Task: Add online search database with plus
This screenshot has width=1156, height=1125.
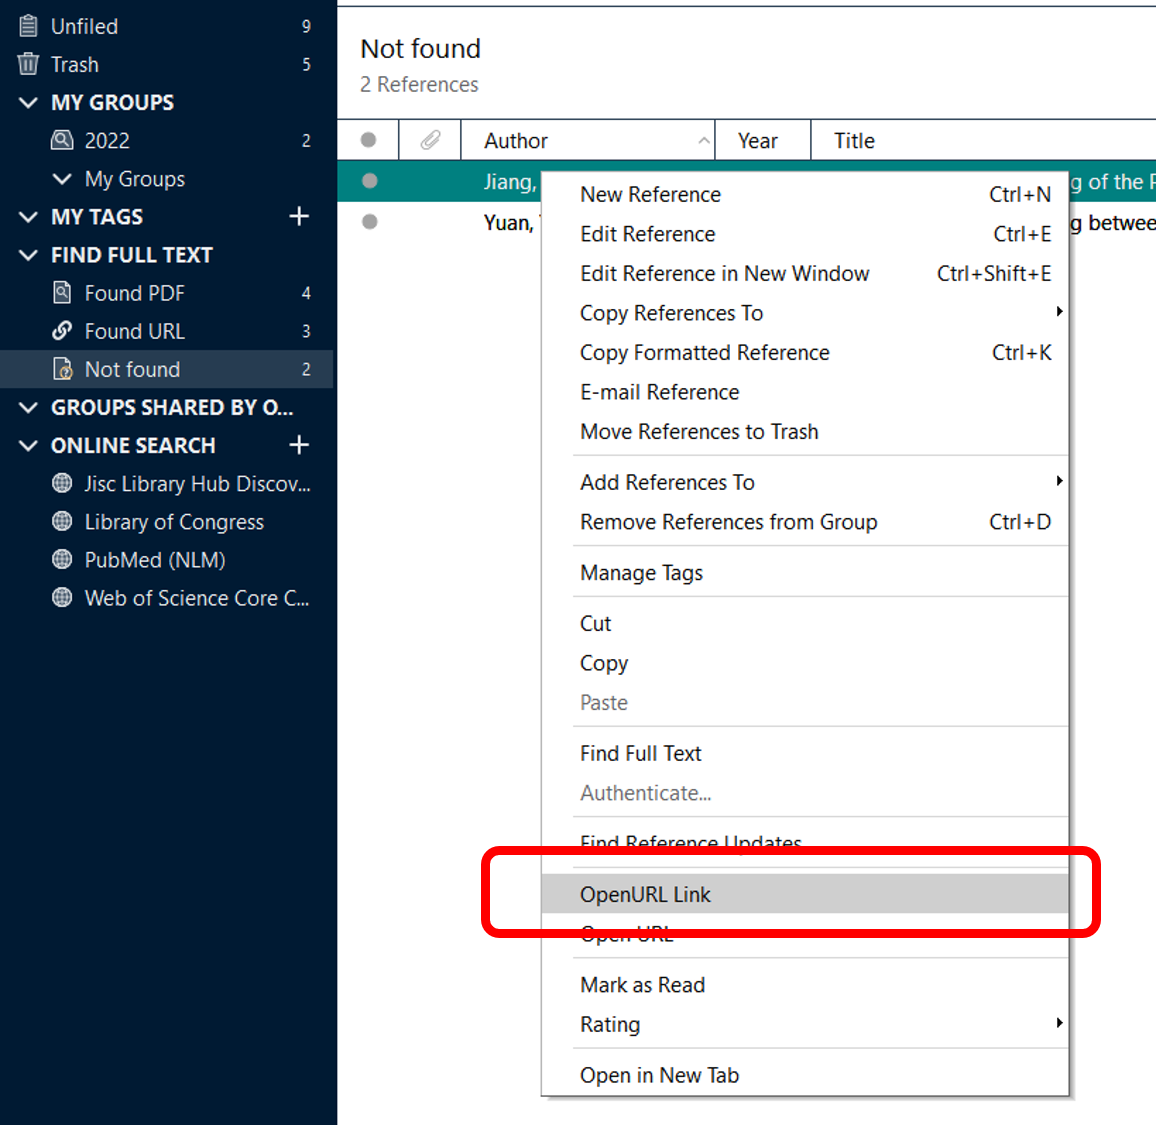Action: pos(299,445)
